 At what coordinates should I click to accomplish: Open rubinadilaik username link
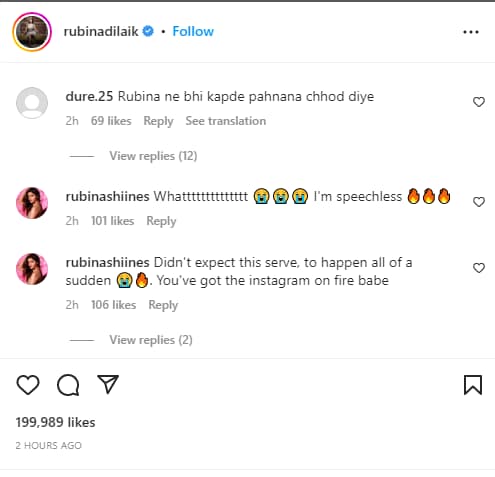[x=101, y=31]
